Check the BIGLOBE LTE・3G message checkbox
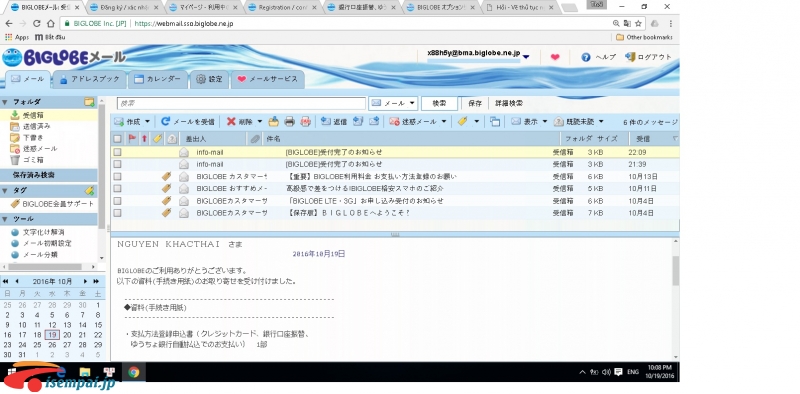800x394 pixels. [x=117, y=201]
